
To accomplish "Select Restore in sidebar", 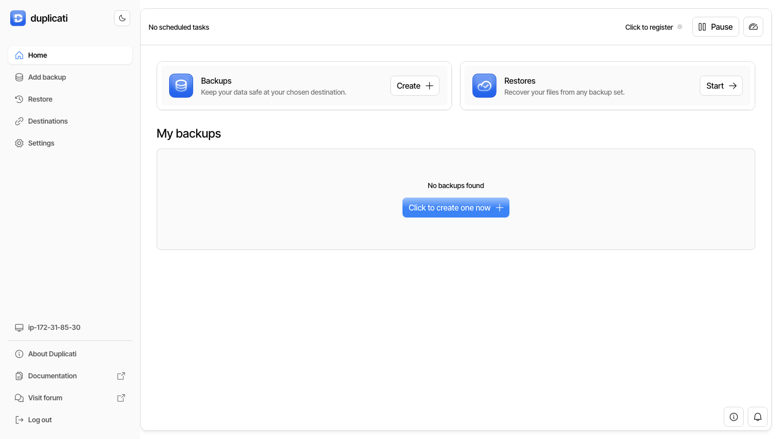I will (x=70, y=99).
